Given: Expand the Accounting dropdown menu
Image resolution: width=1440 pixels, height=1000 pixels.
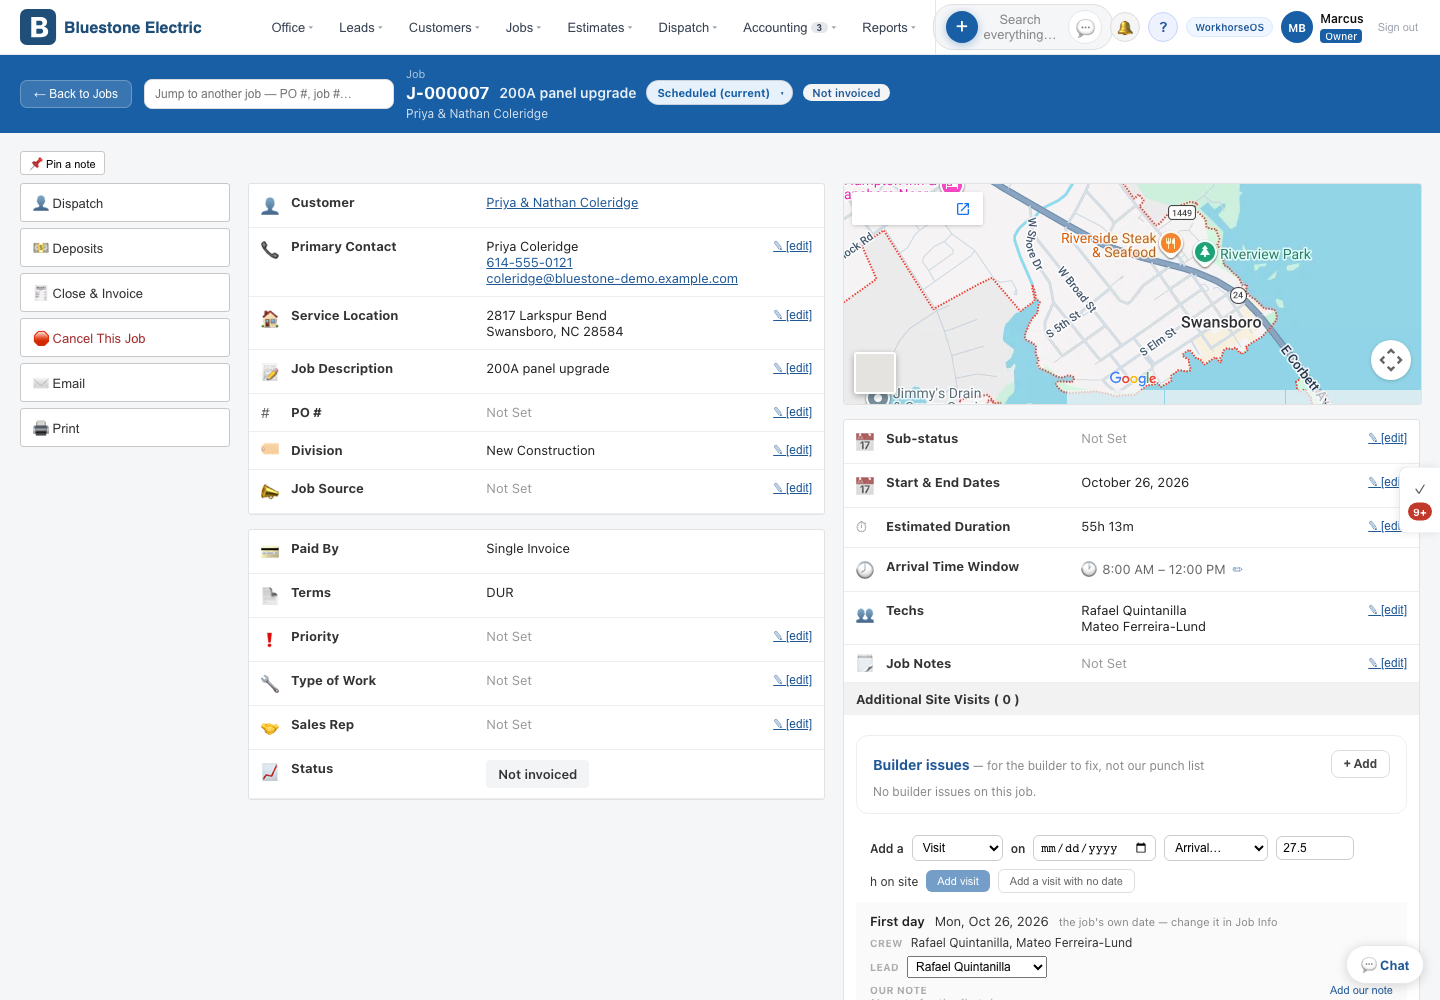Looking at the screenshot, I should (789, 28).
